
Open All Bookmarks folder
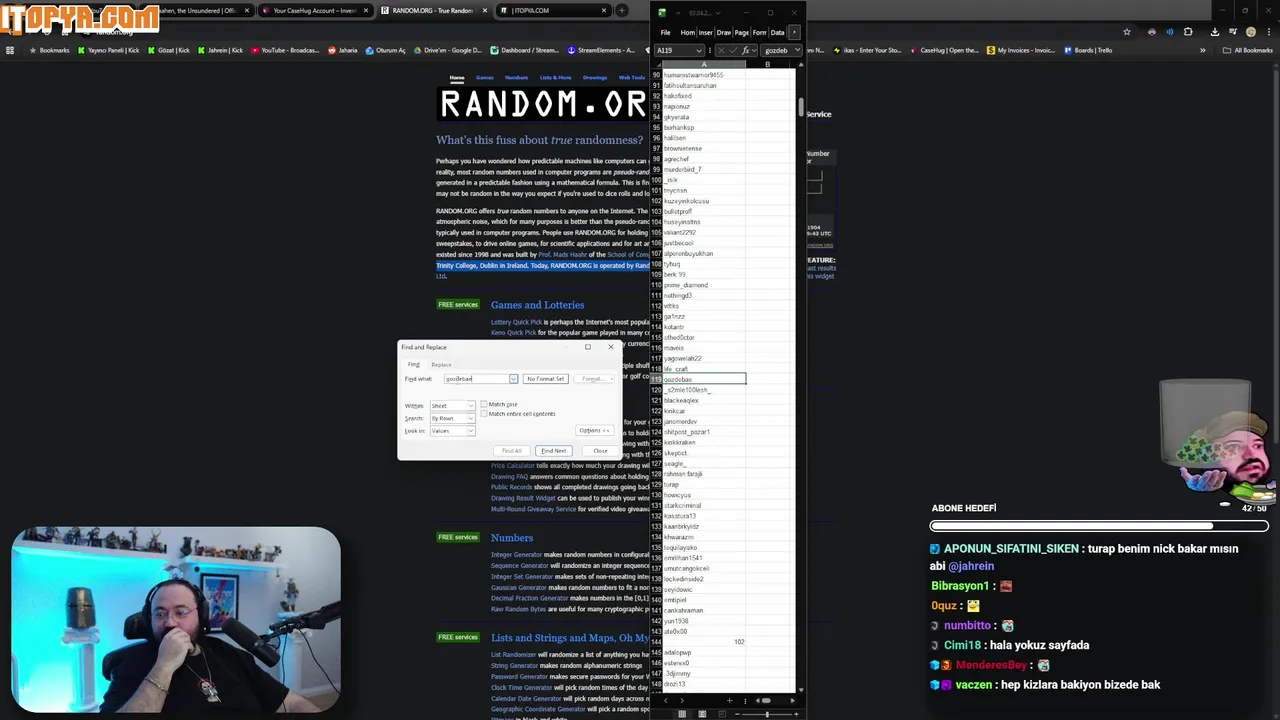tap(1249, 50)
